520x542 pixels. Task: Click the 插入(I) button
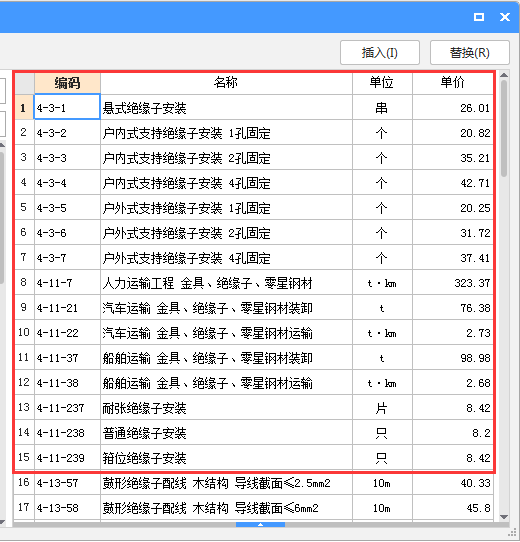pos(380,53)
